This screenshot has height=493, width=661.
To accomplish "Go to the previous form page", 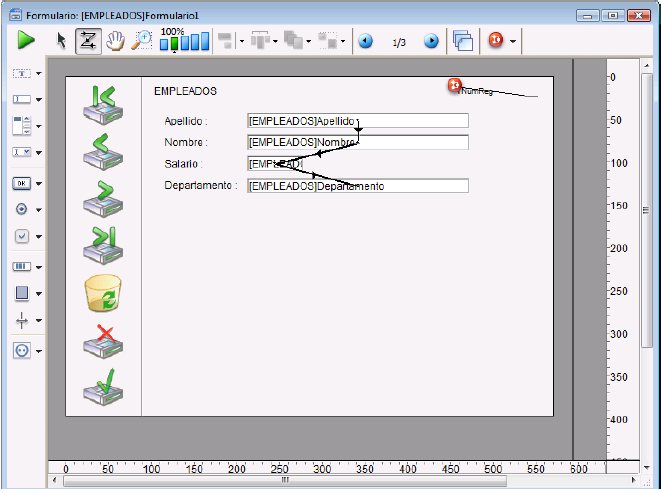I will [x=366, y=42].
